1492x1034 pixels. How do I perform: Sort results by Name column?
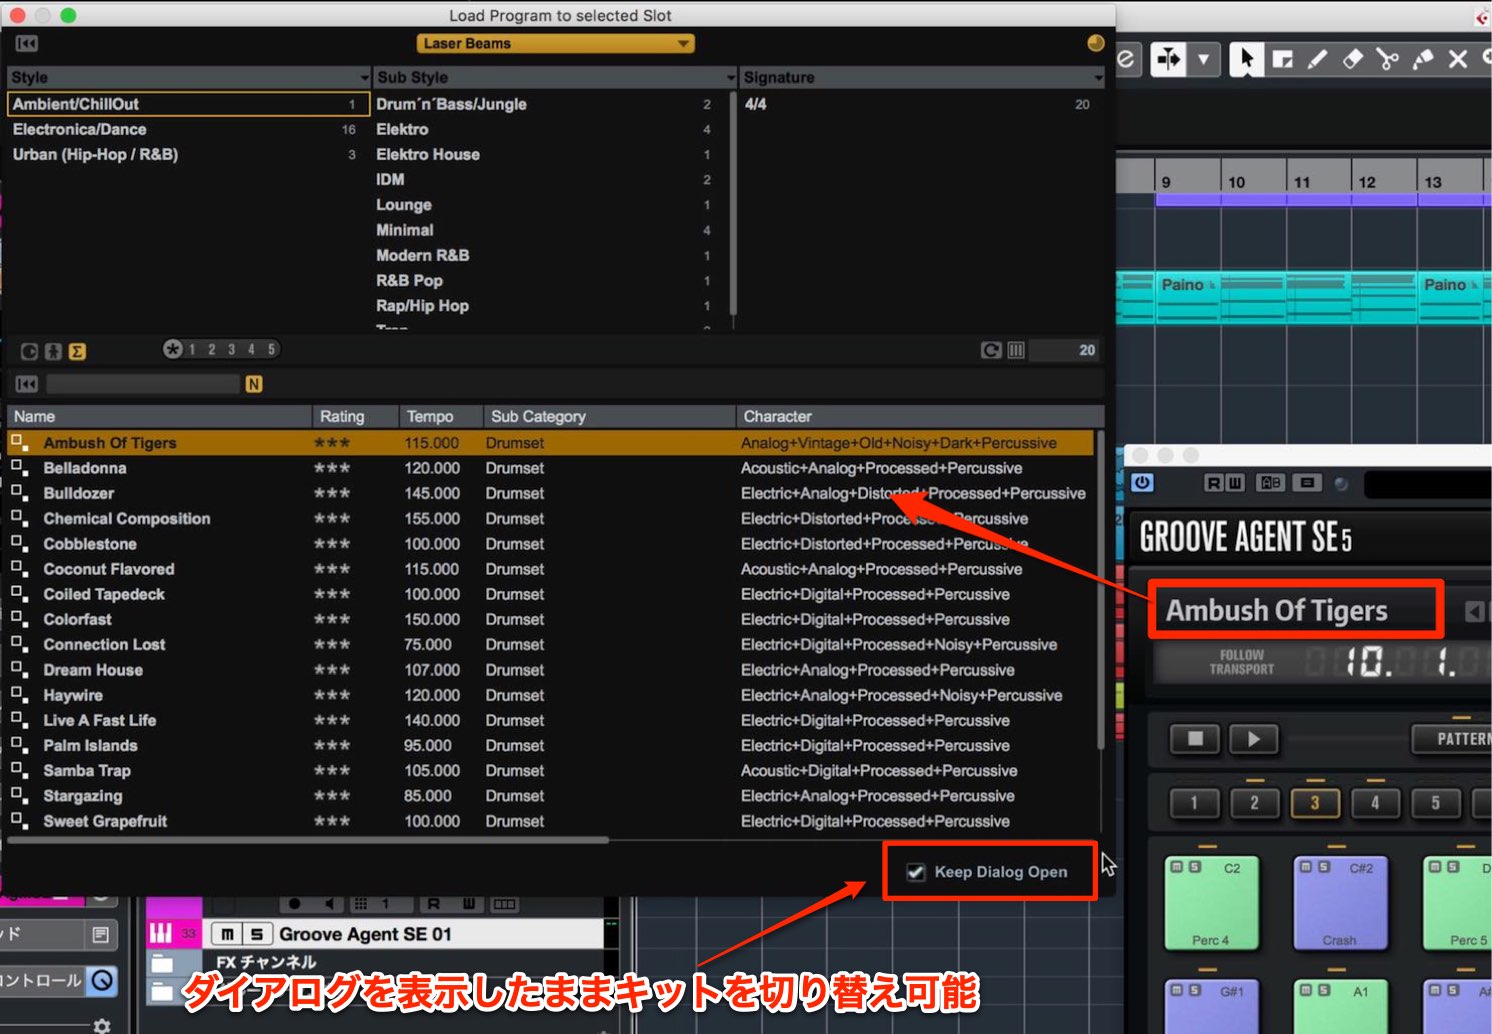pos(160,416)
